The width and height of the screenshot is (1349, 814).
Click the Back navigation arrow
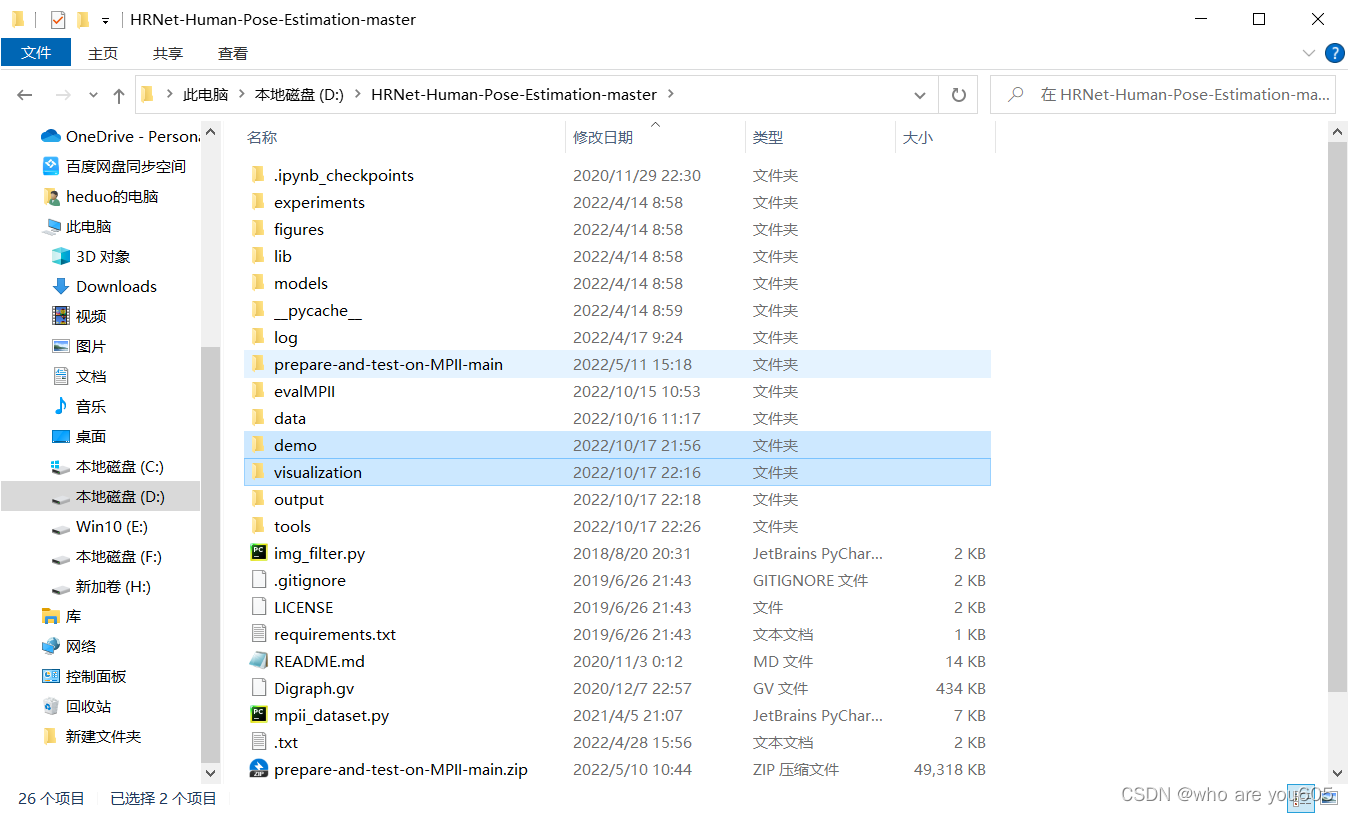pos(24,94)
